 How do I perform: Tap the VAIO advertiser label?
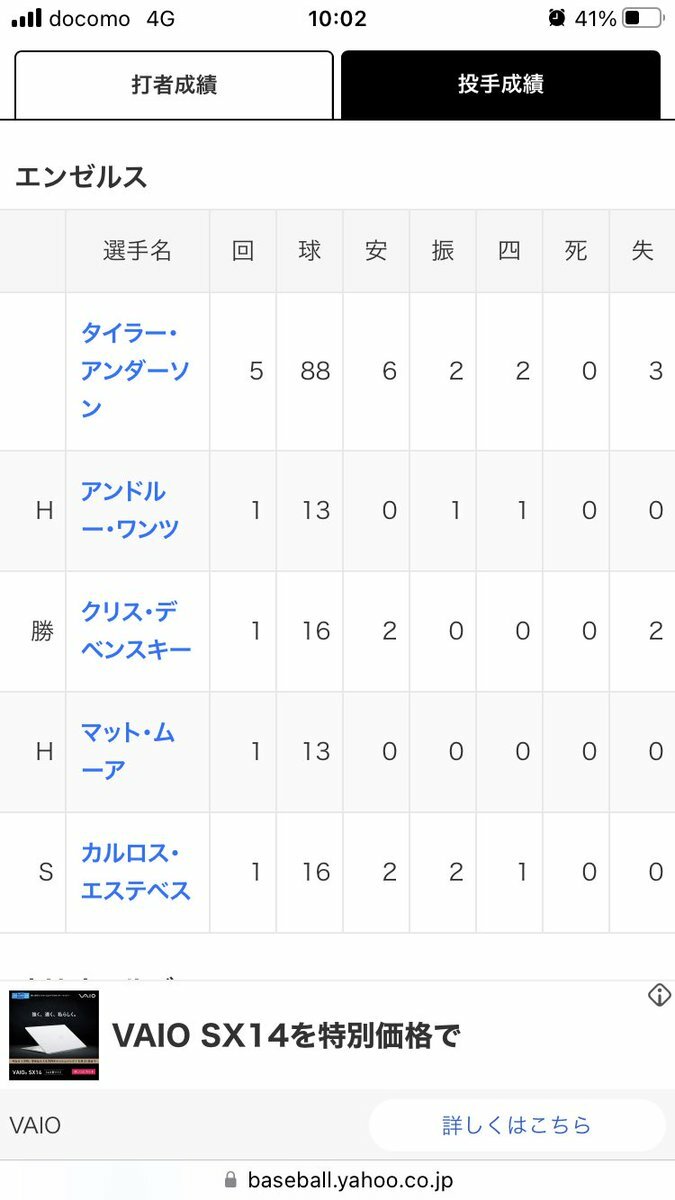(x=35, y=1125)
